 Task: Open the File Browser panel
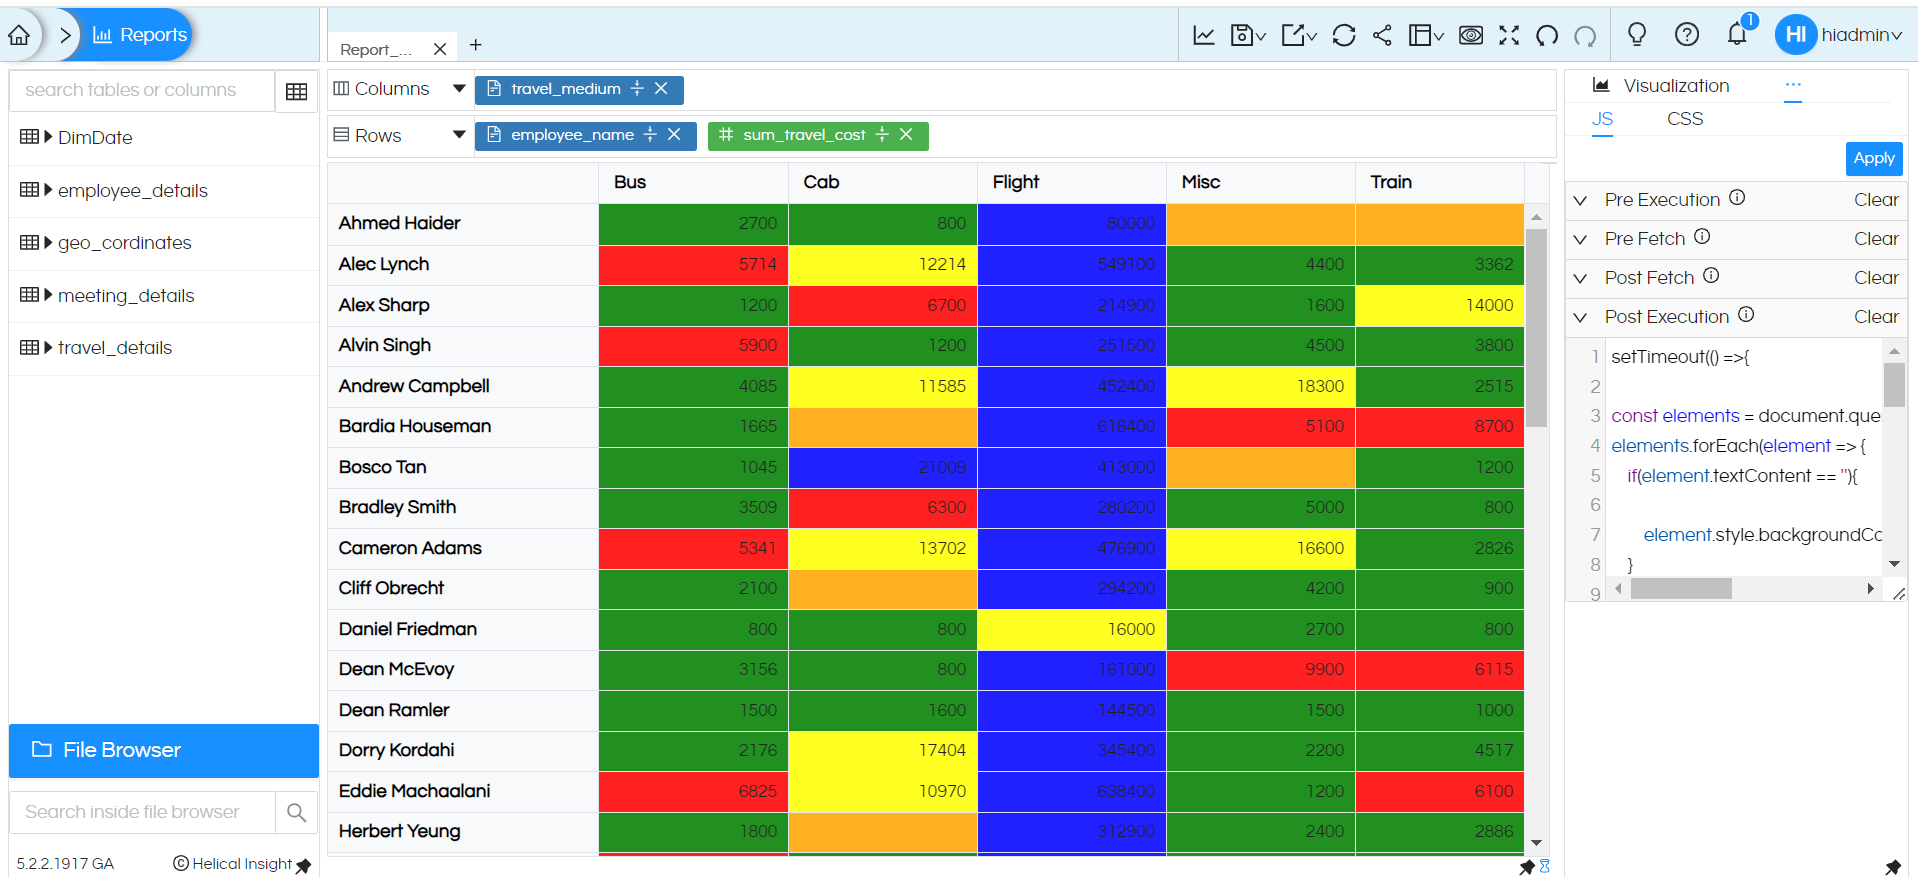tap(164, 750)
